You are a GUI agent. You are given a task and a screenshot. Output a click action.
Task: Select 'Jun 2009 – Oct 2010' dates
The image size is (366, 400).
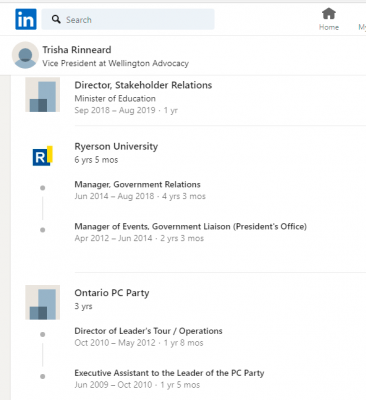pyautogui.click(x=113, y=385)
